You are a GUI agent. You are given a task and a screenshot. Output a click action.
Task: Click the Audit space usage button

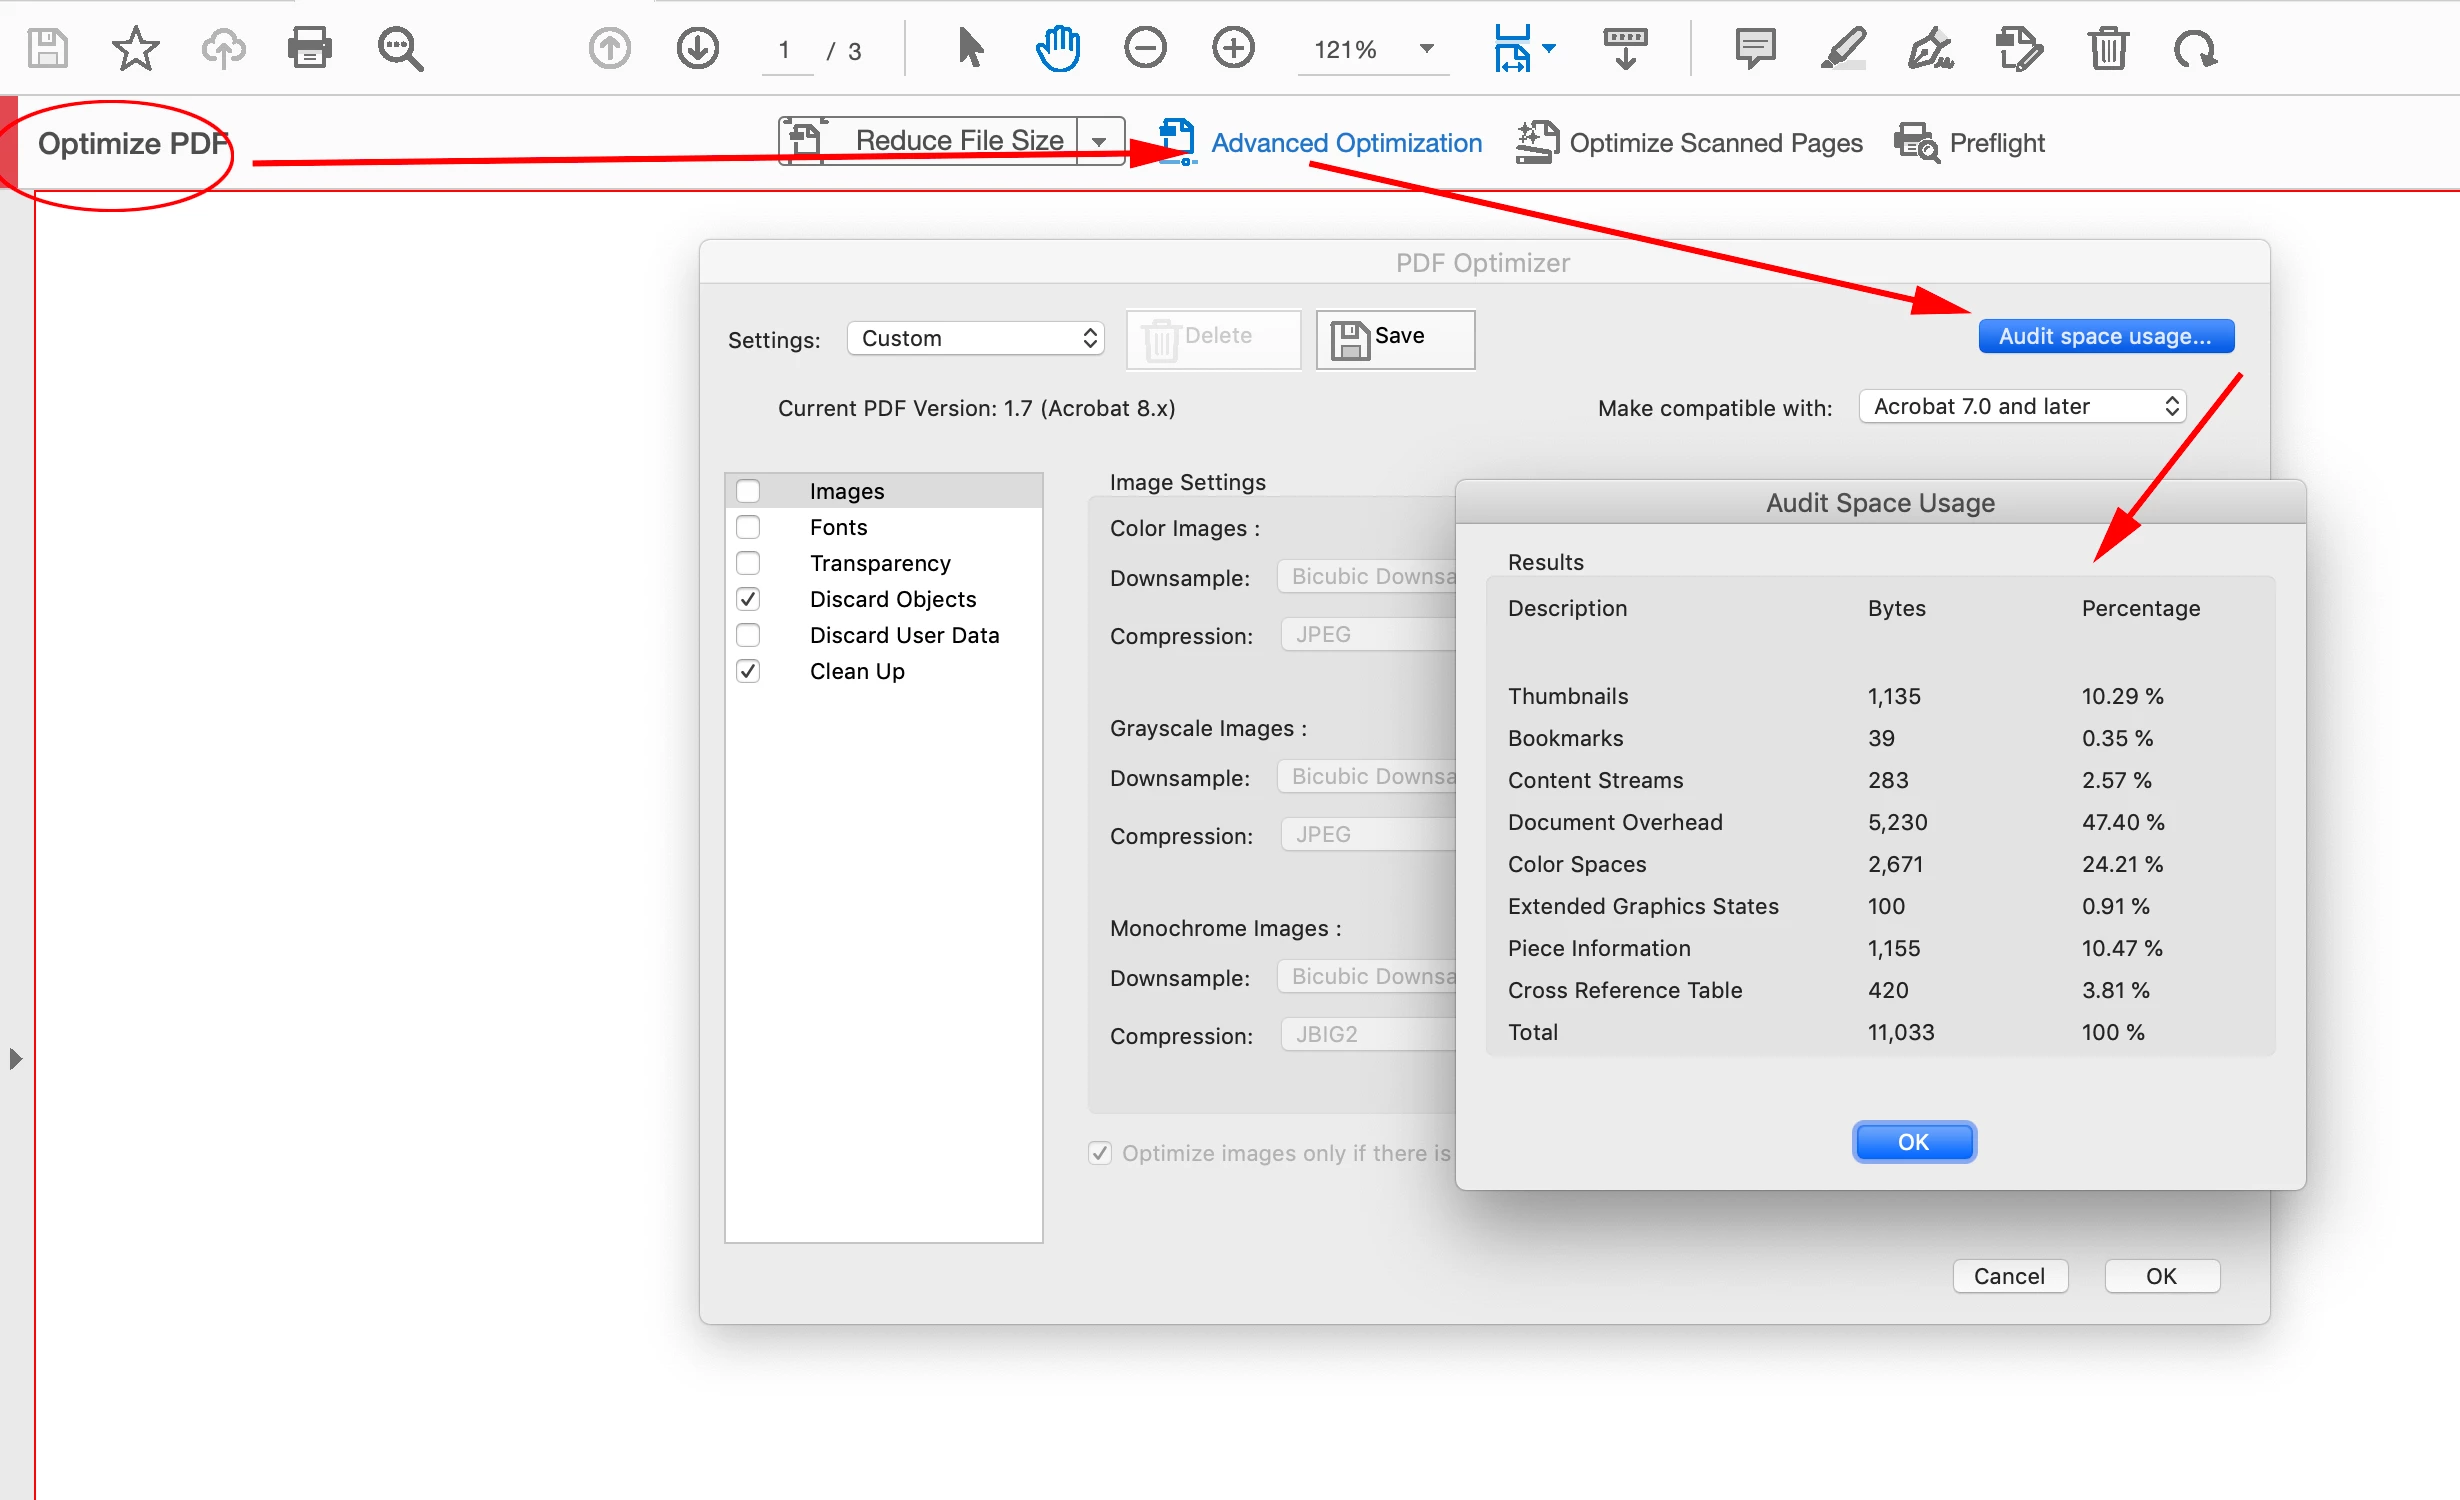[2105, 336]
